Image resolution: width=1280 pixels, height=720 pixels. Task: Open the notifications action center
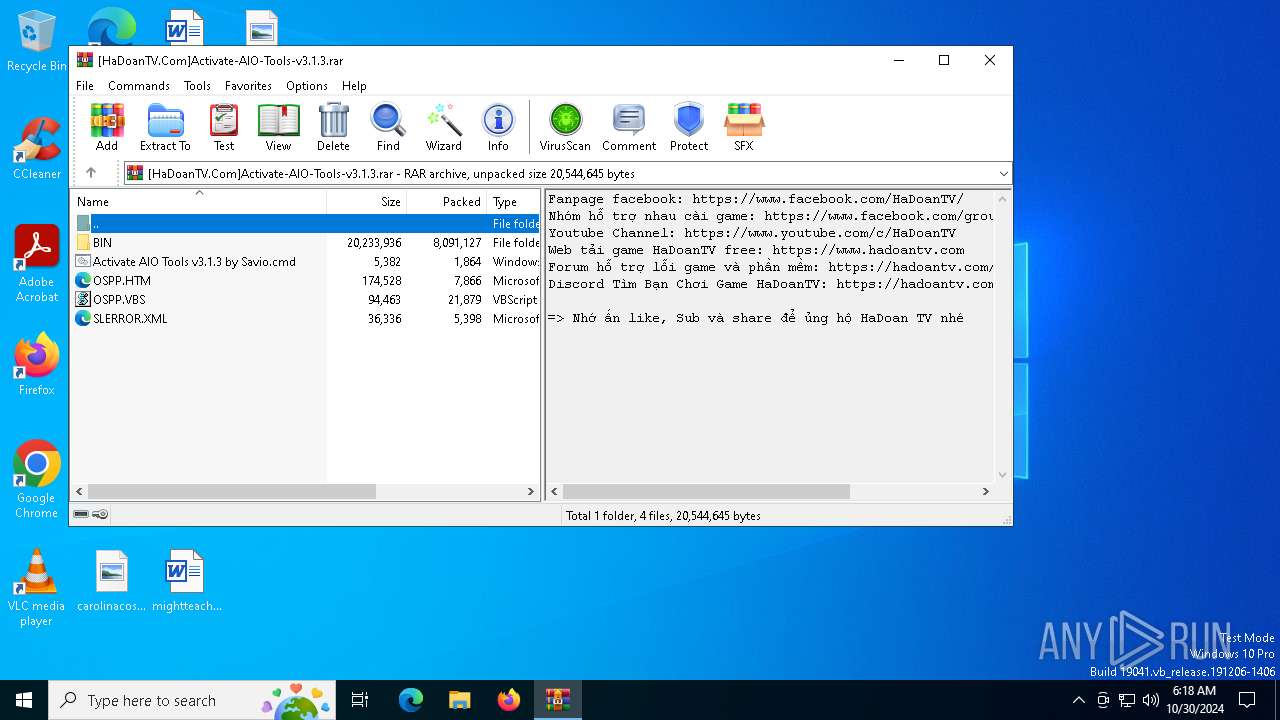pos(1247,700)
